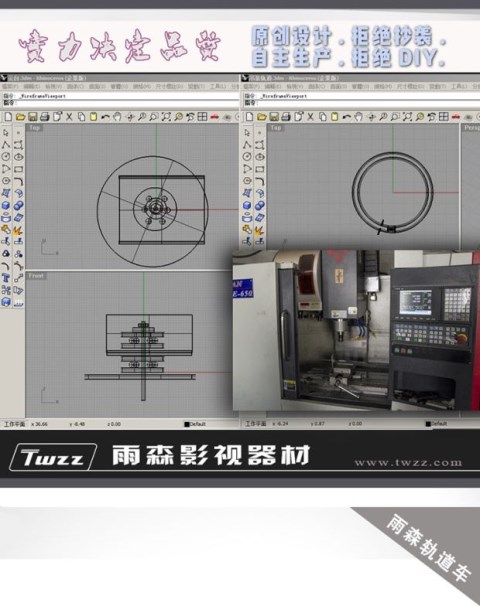Select the Pan hand tool in left window

coord(117,117)
